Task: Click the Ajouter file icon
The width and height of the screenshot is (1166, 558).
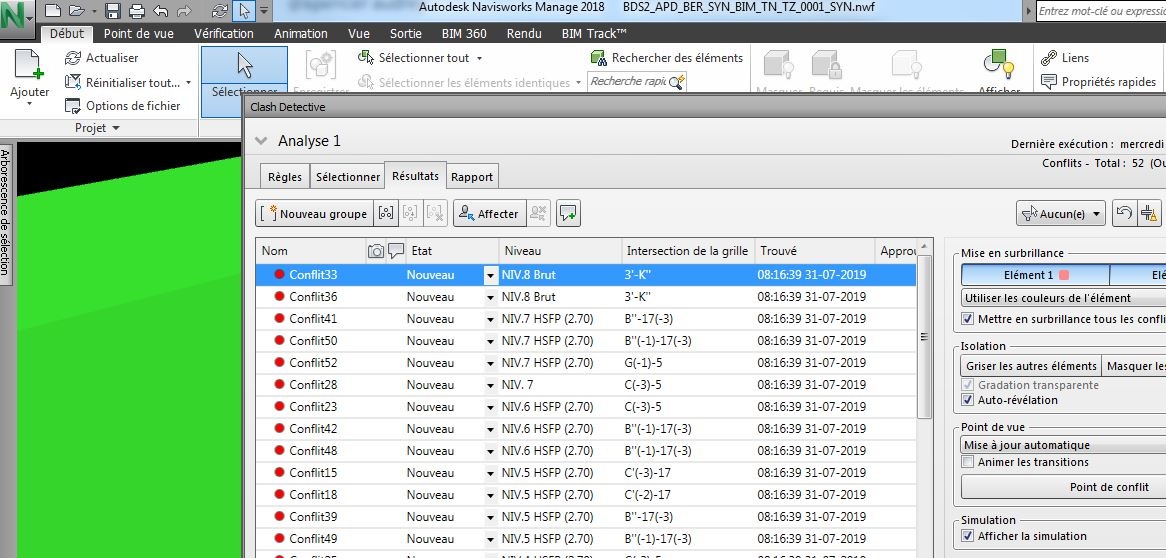Action: click(29, 66)
